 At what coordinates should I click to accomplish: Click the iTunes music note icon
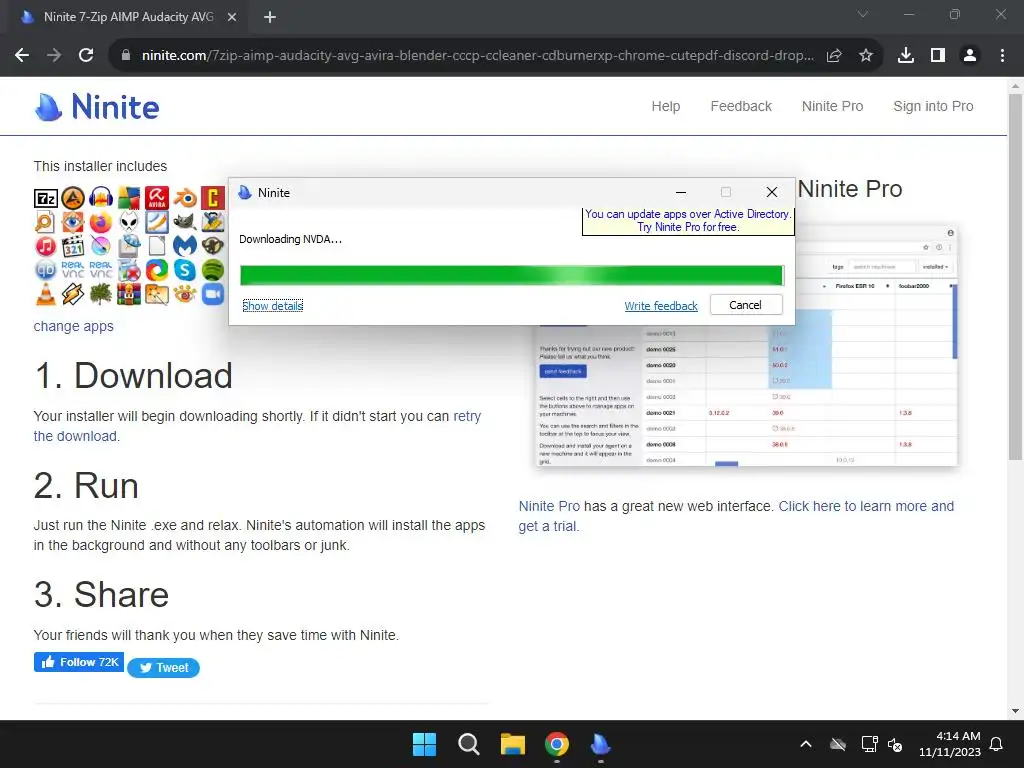46,246
